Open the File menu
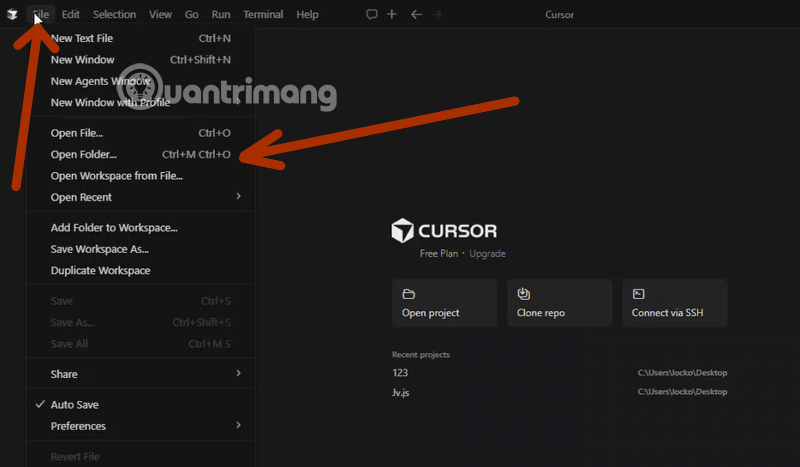 [x=41, y=14]
